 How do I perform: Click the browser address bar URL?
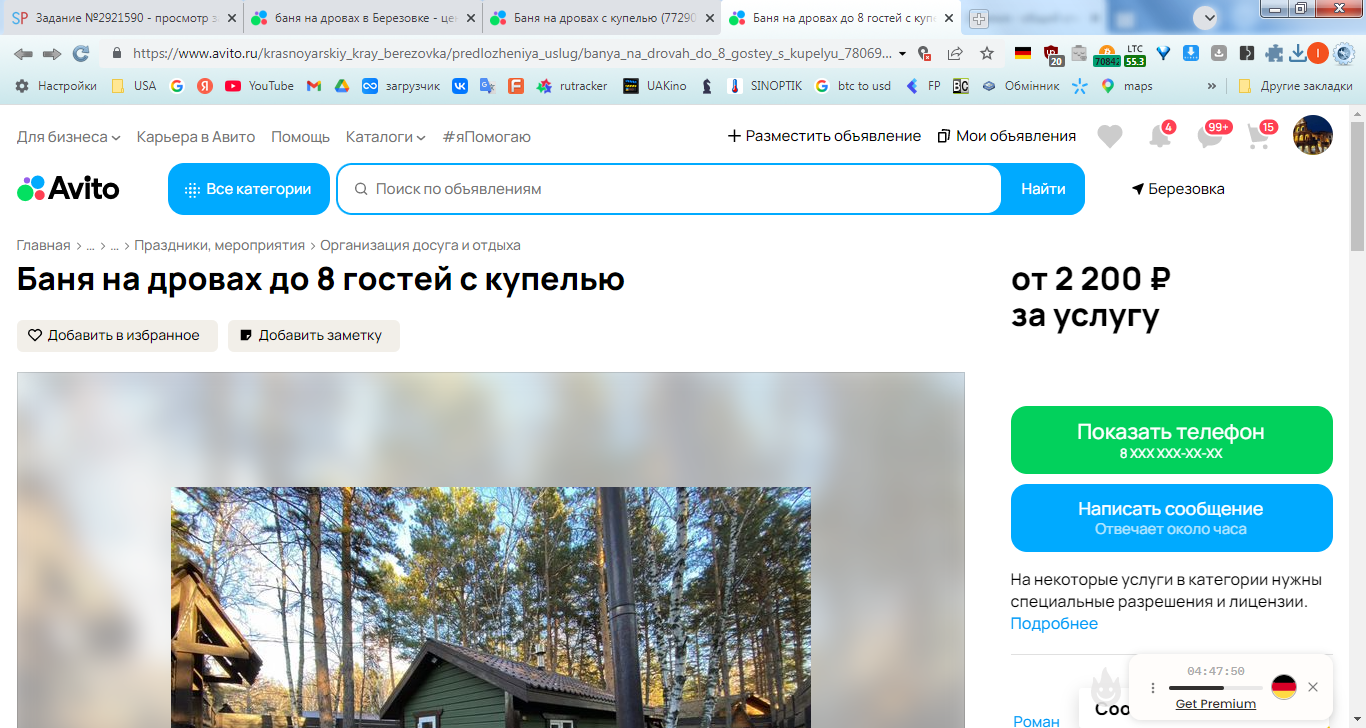click(x=511, y=54)
